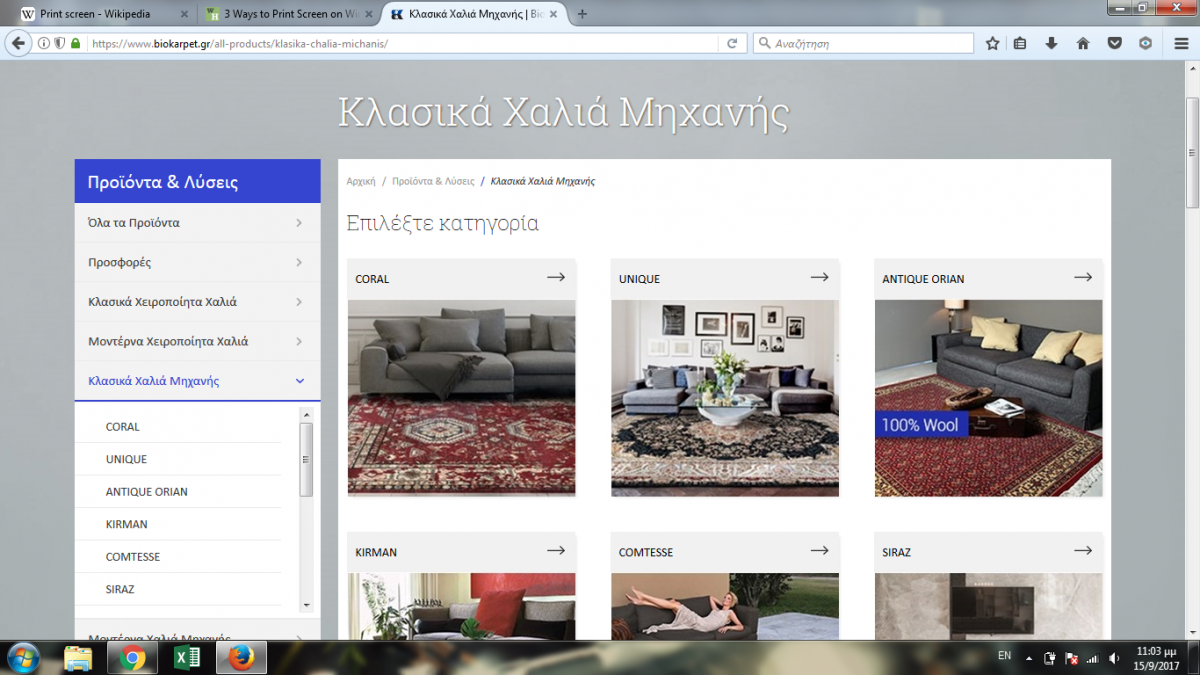The width and height of the screenshot is (1200, 675).
Task: Click the Show desktop strip beside the clock
Action: (x=1194, y=658)
